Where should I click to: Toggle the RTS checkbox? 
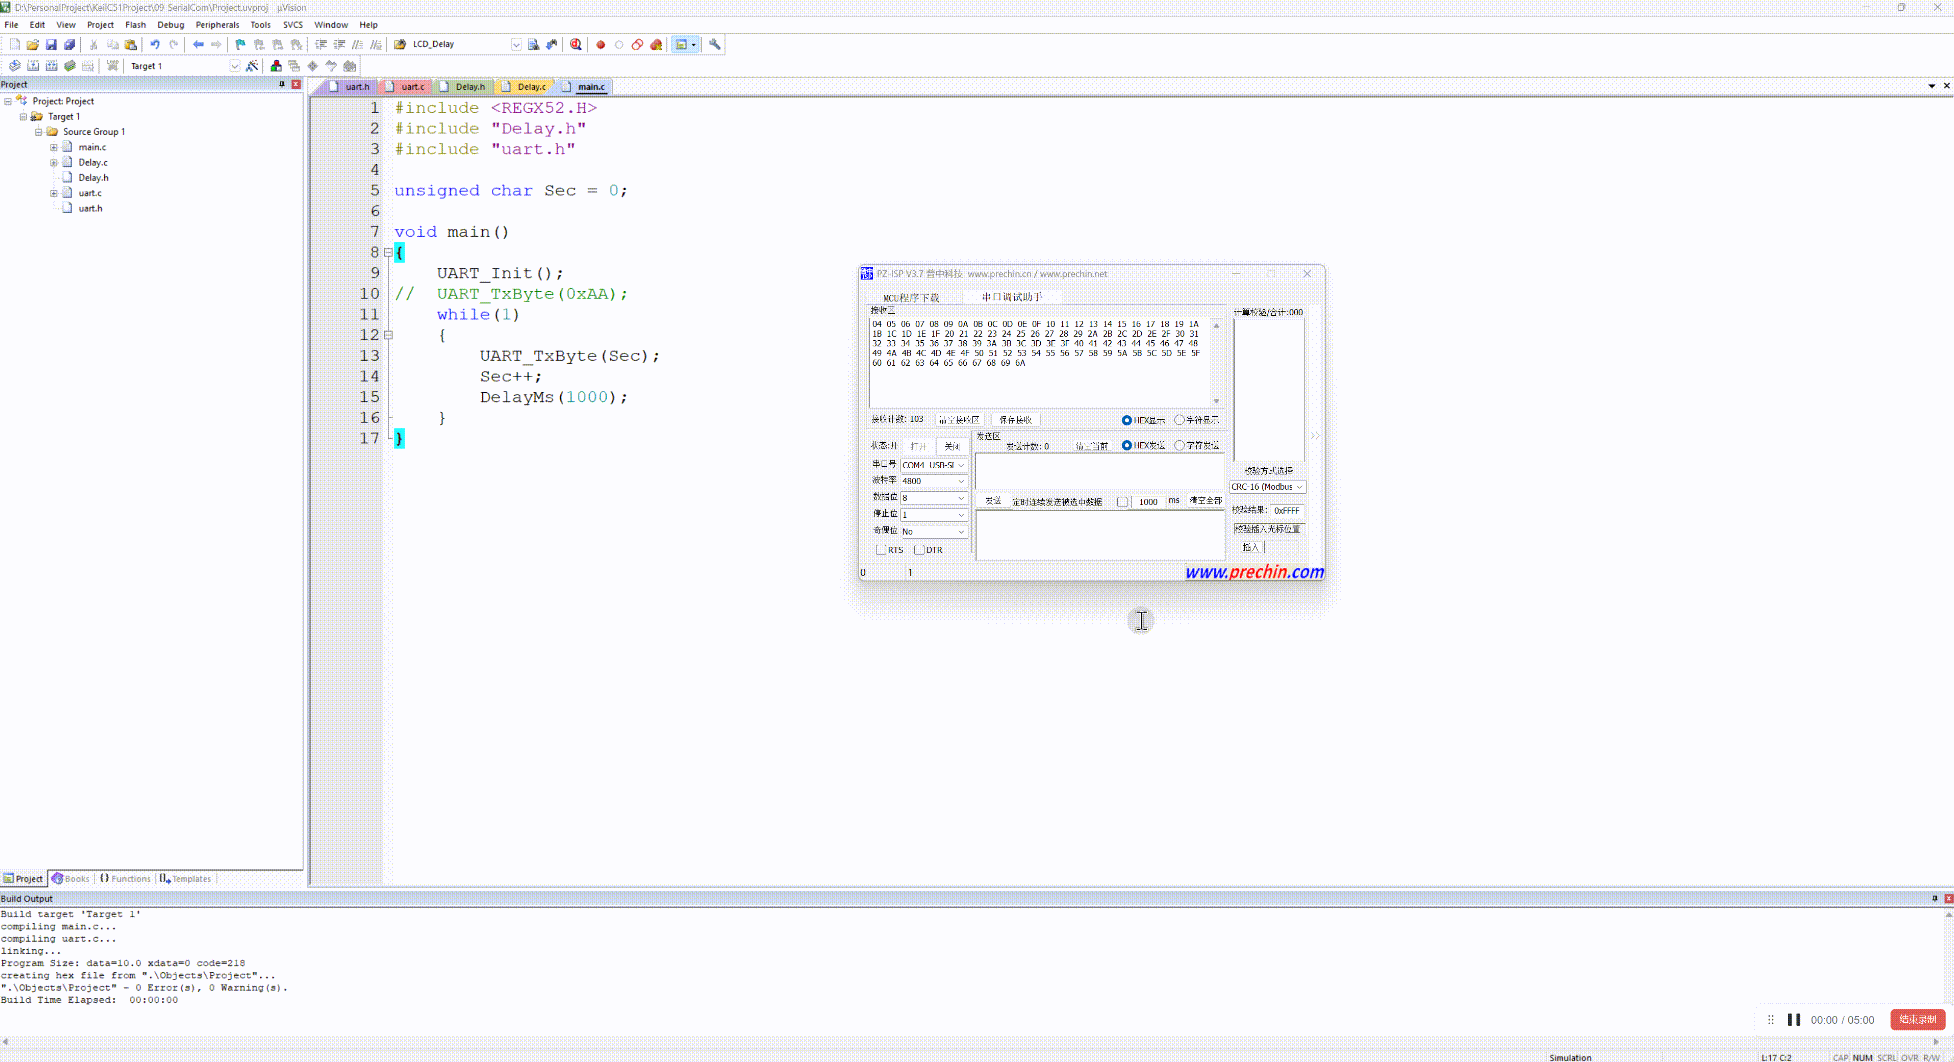880,550
